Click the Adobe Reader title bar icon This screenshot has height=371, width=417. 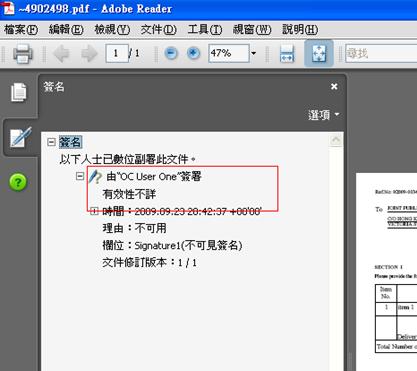(x=7, y=8)
